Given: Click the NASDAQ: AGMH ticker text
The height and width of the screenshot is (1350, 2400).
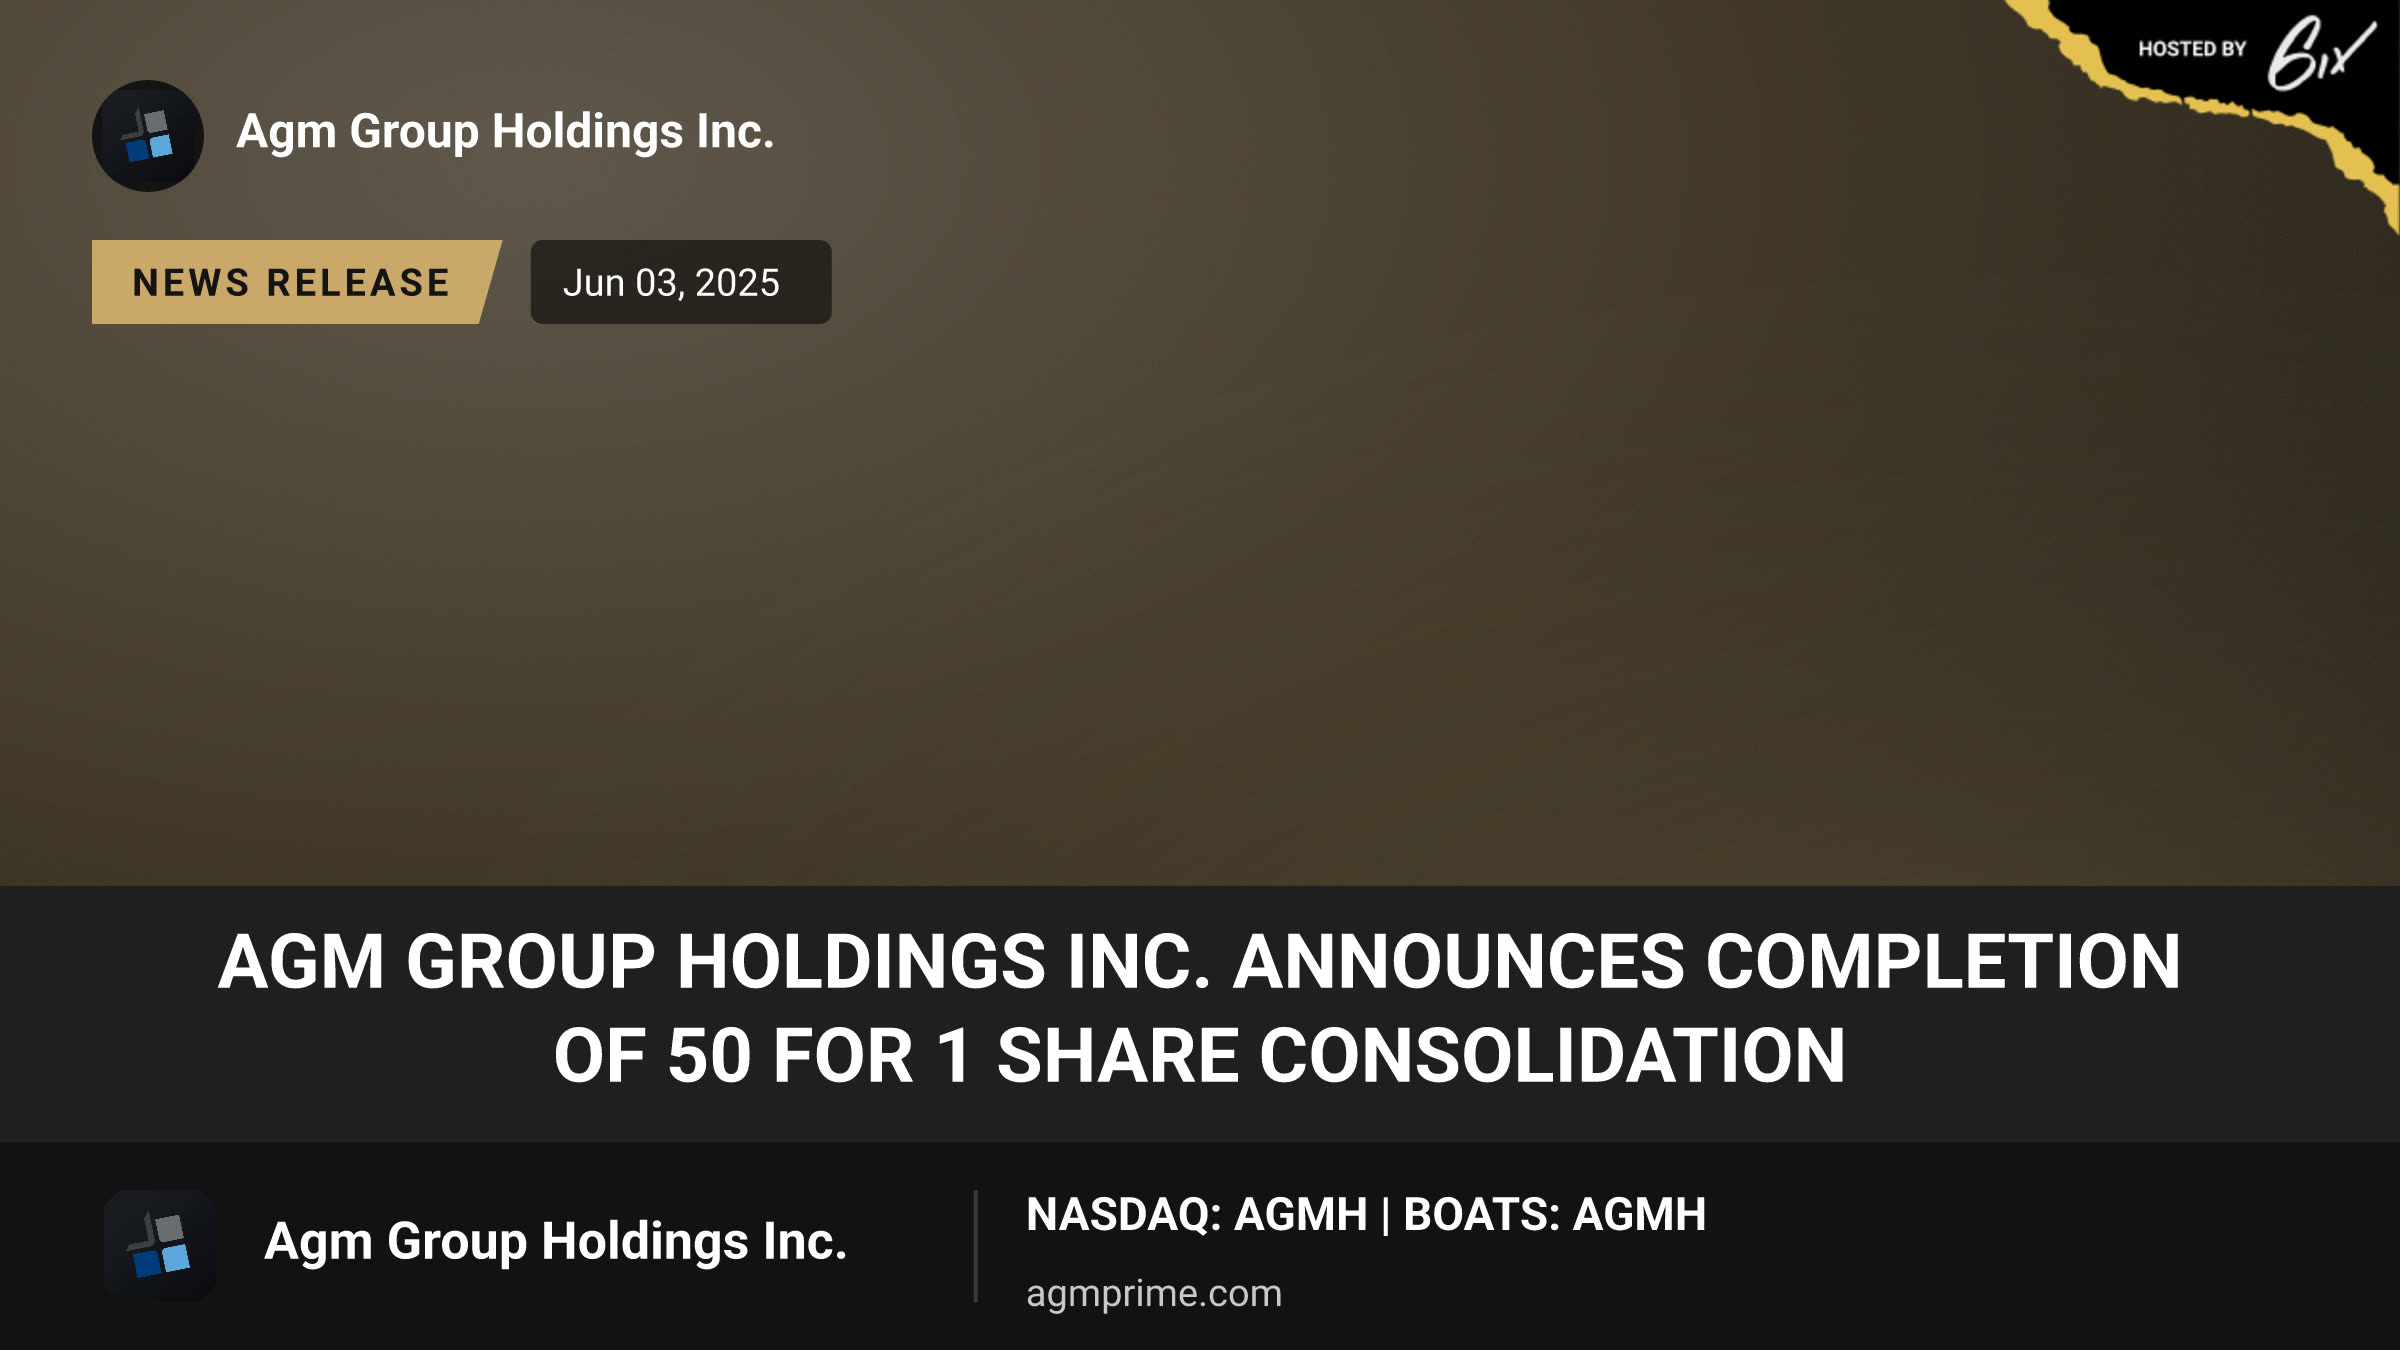Looking at the screenshot, I should tap(1197, 1215).
